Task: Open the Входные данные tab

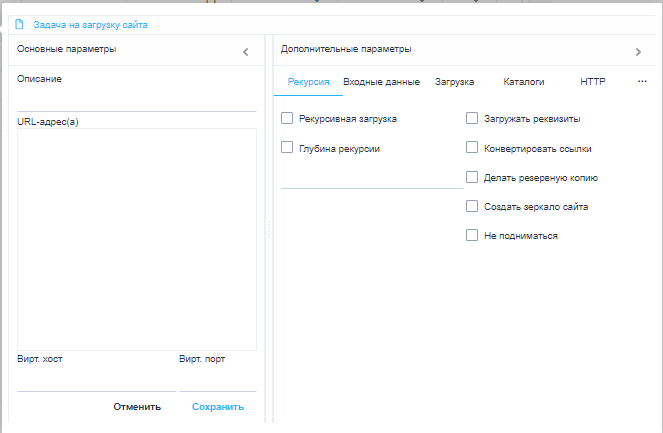Action: tap(381, 82)
